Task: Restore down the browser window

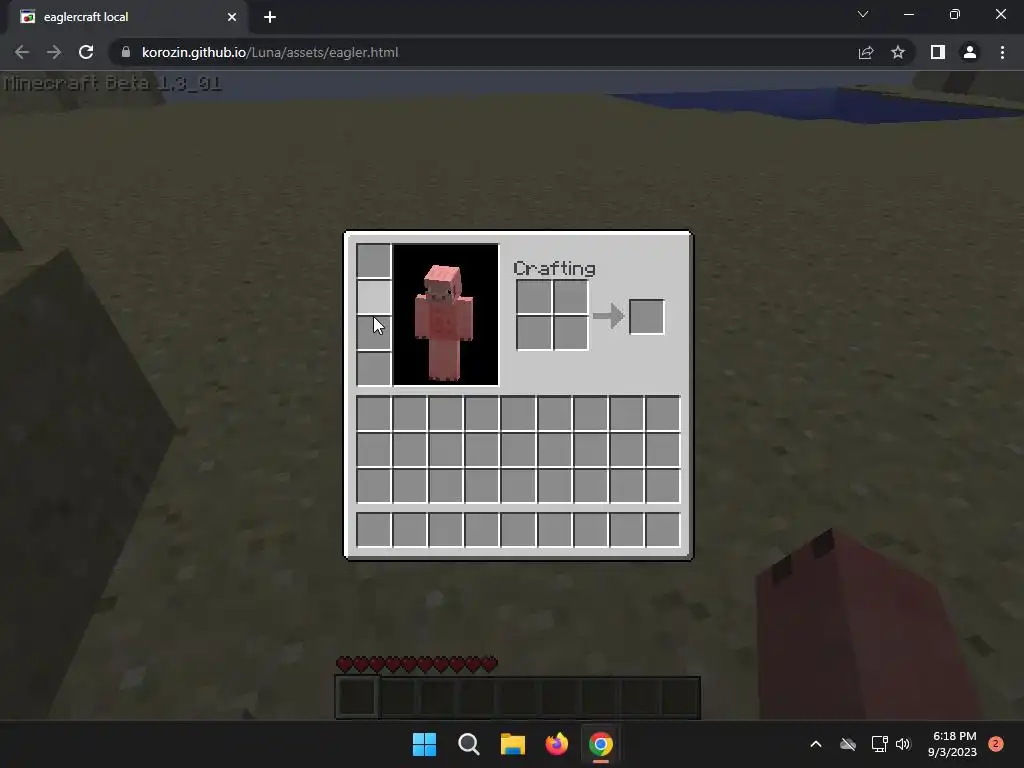Action: pos(955,14)
